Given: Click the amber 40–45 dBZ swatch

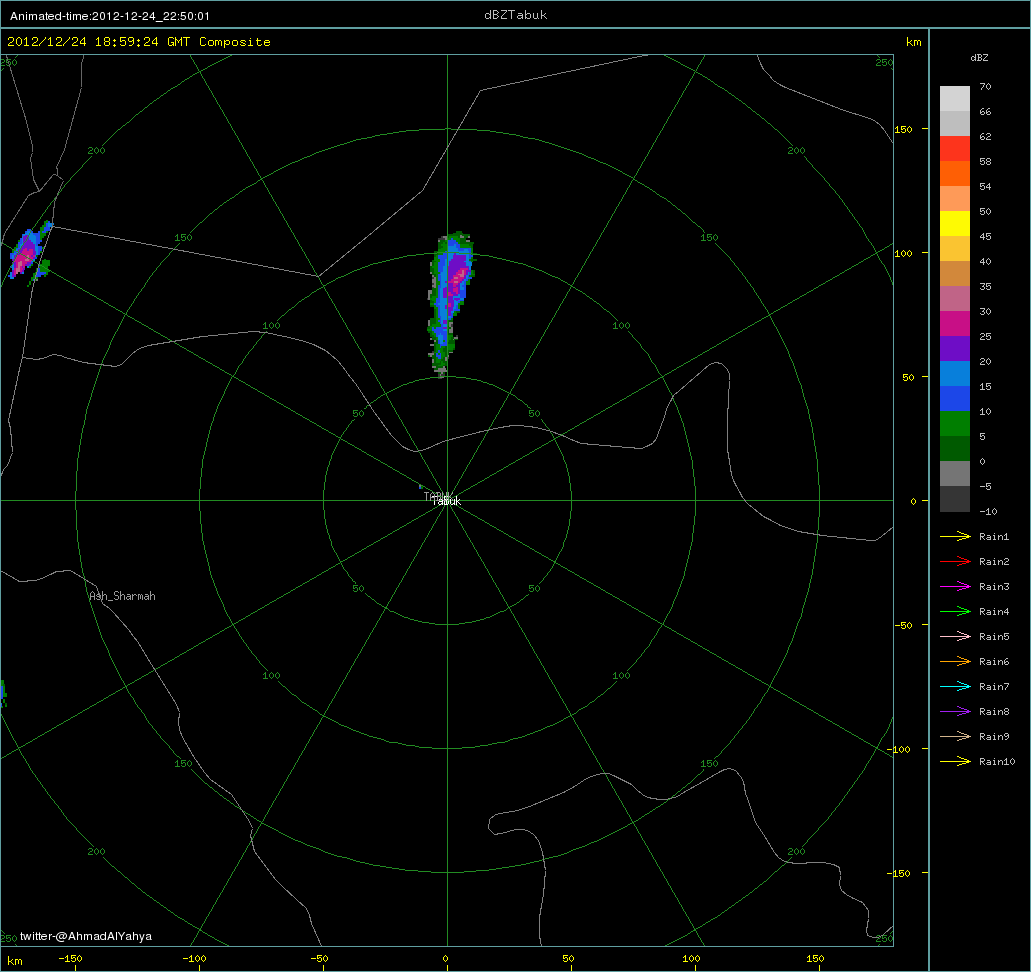Looking at the screenshot, I should [955, 249].
